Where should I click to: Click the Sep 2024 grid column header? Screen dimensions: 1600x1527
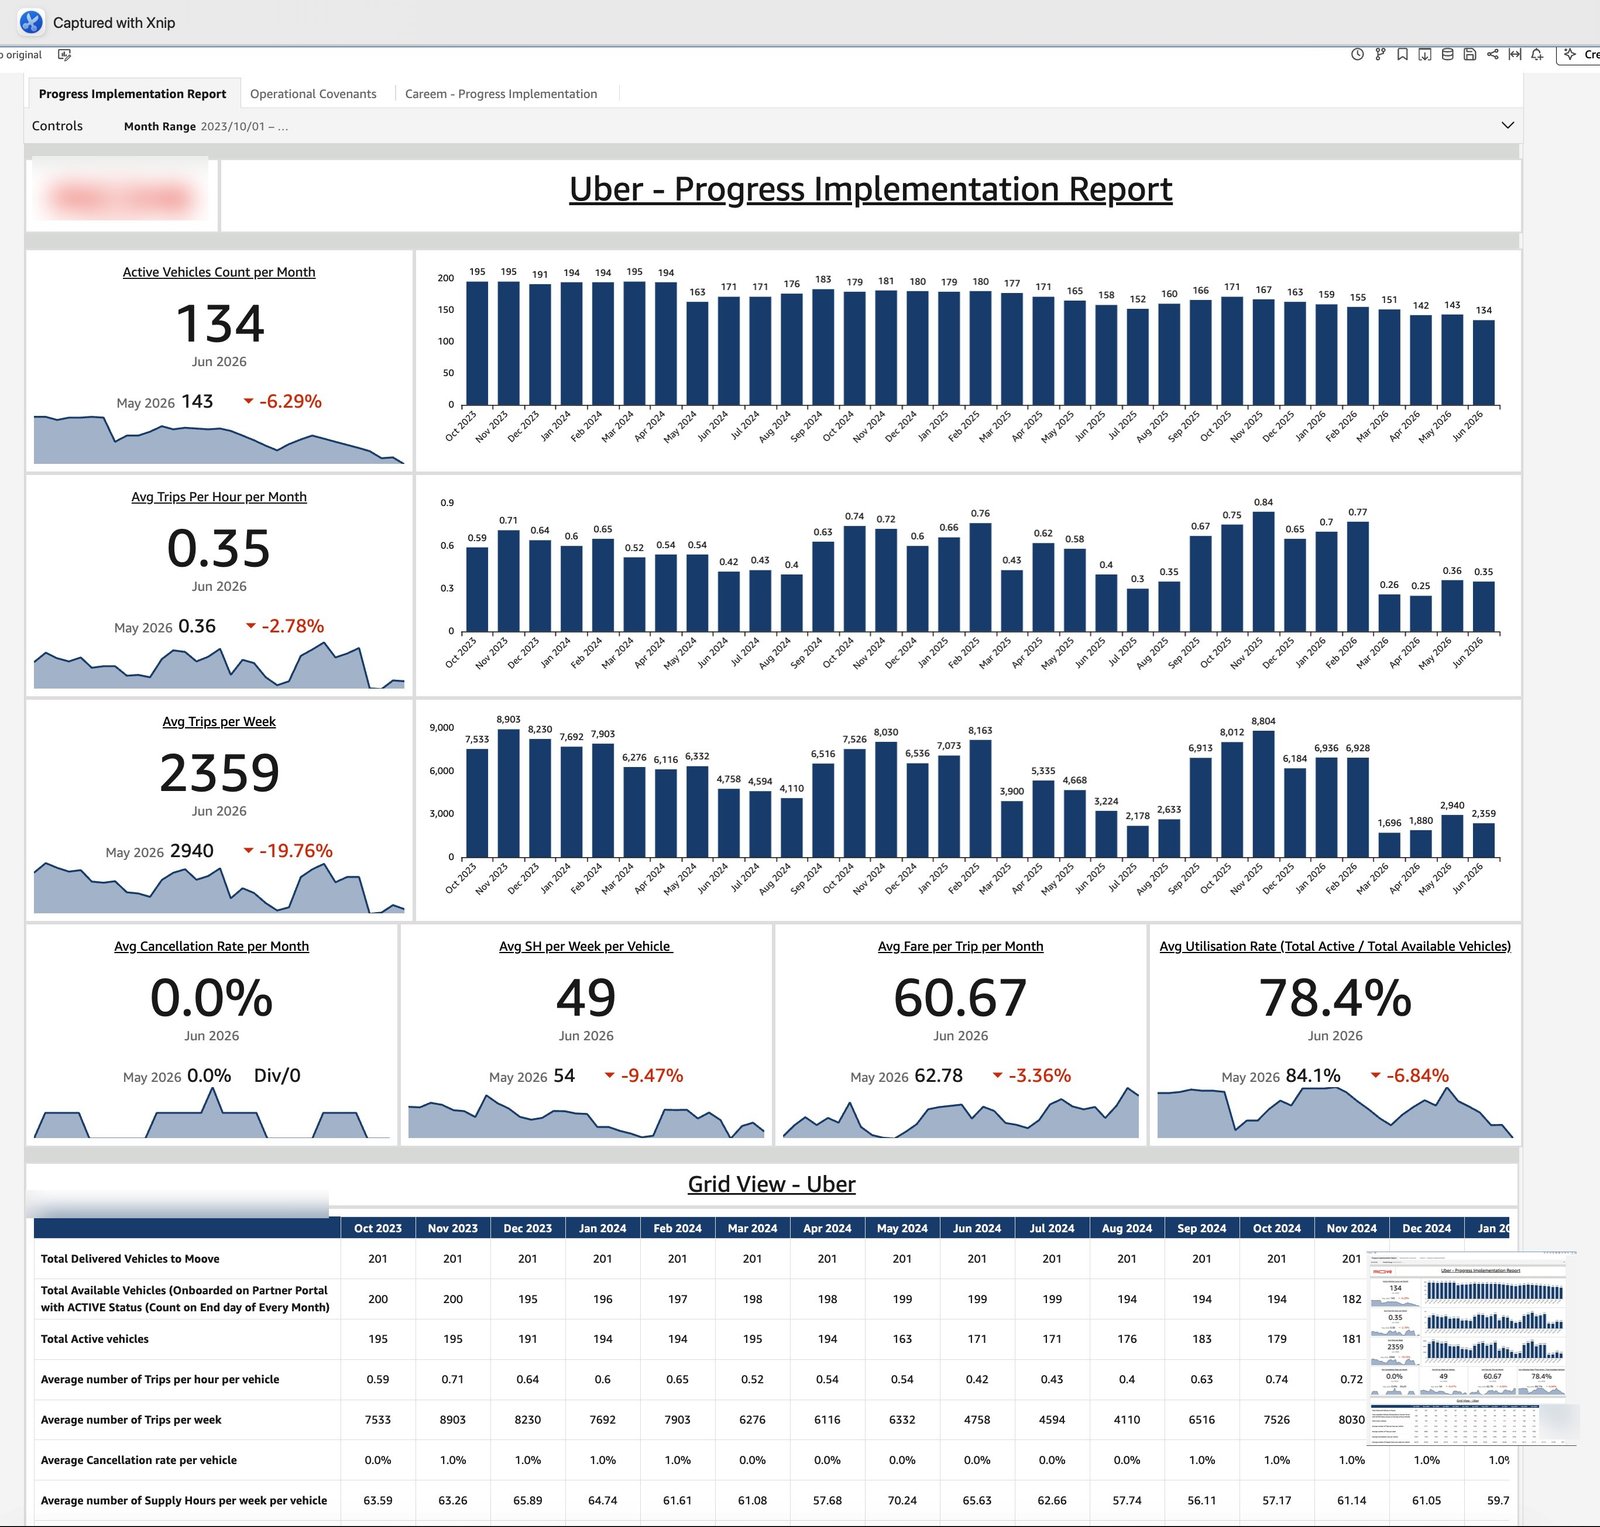tap(1202, 1228)
